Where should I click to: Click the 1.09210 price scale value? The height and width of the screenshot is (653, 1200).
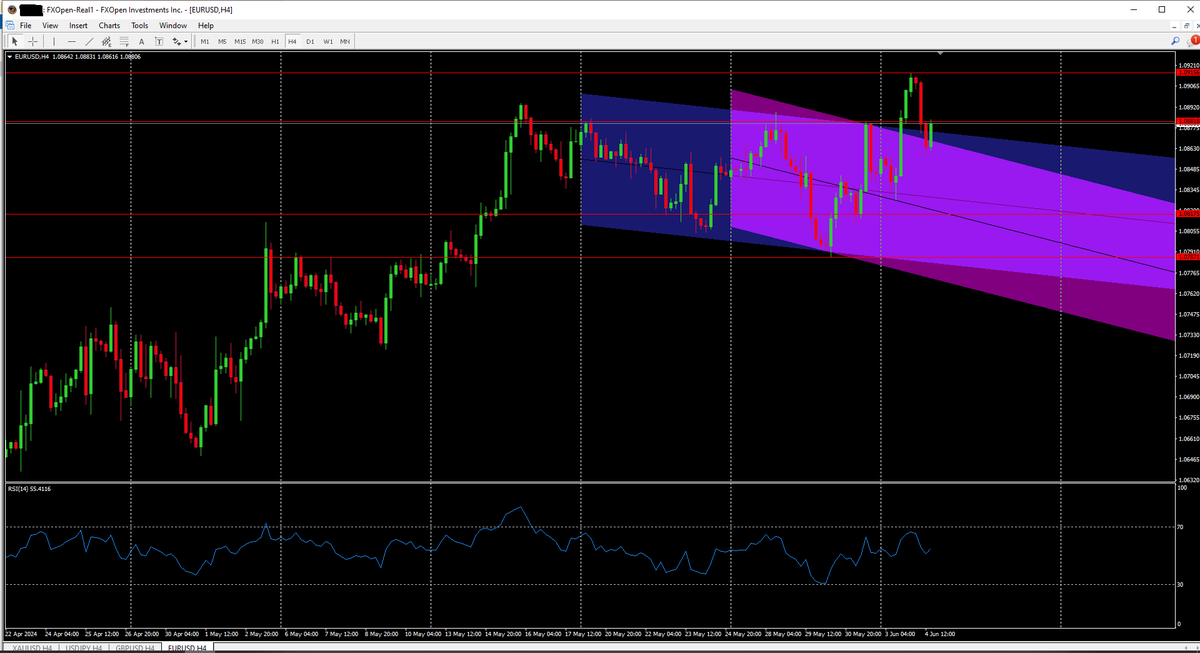1188,65
